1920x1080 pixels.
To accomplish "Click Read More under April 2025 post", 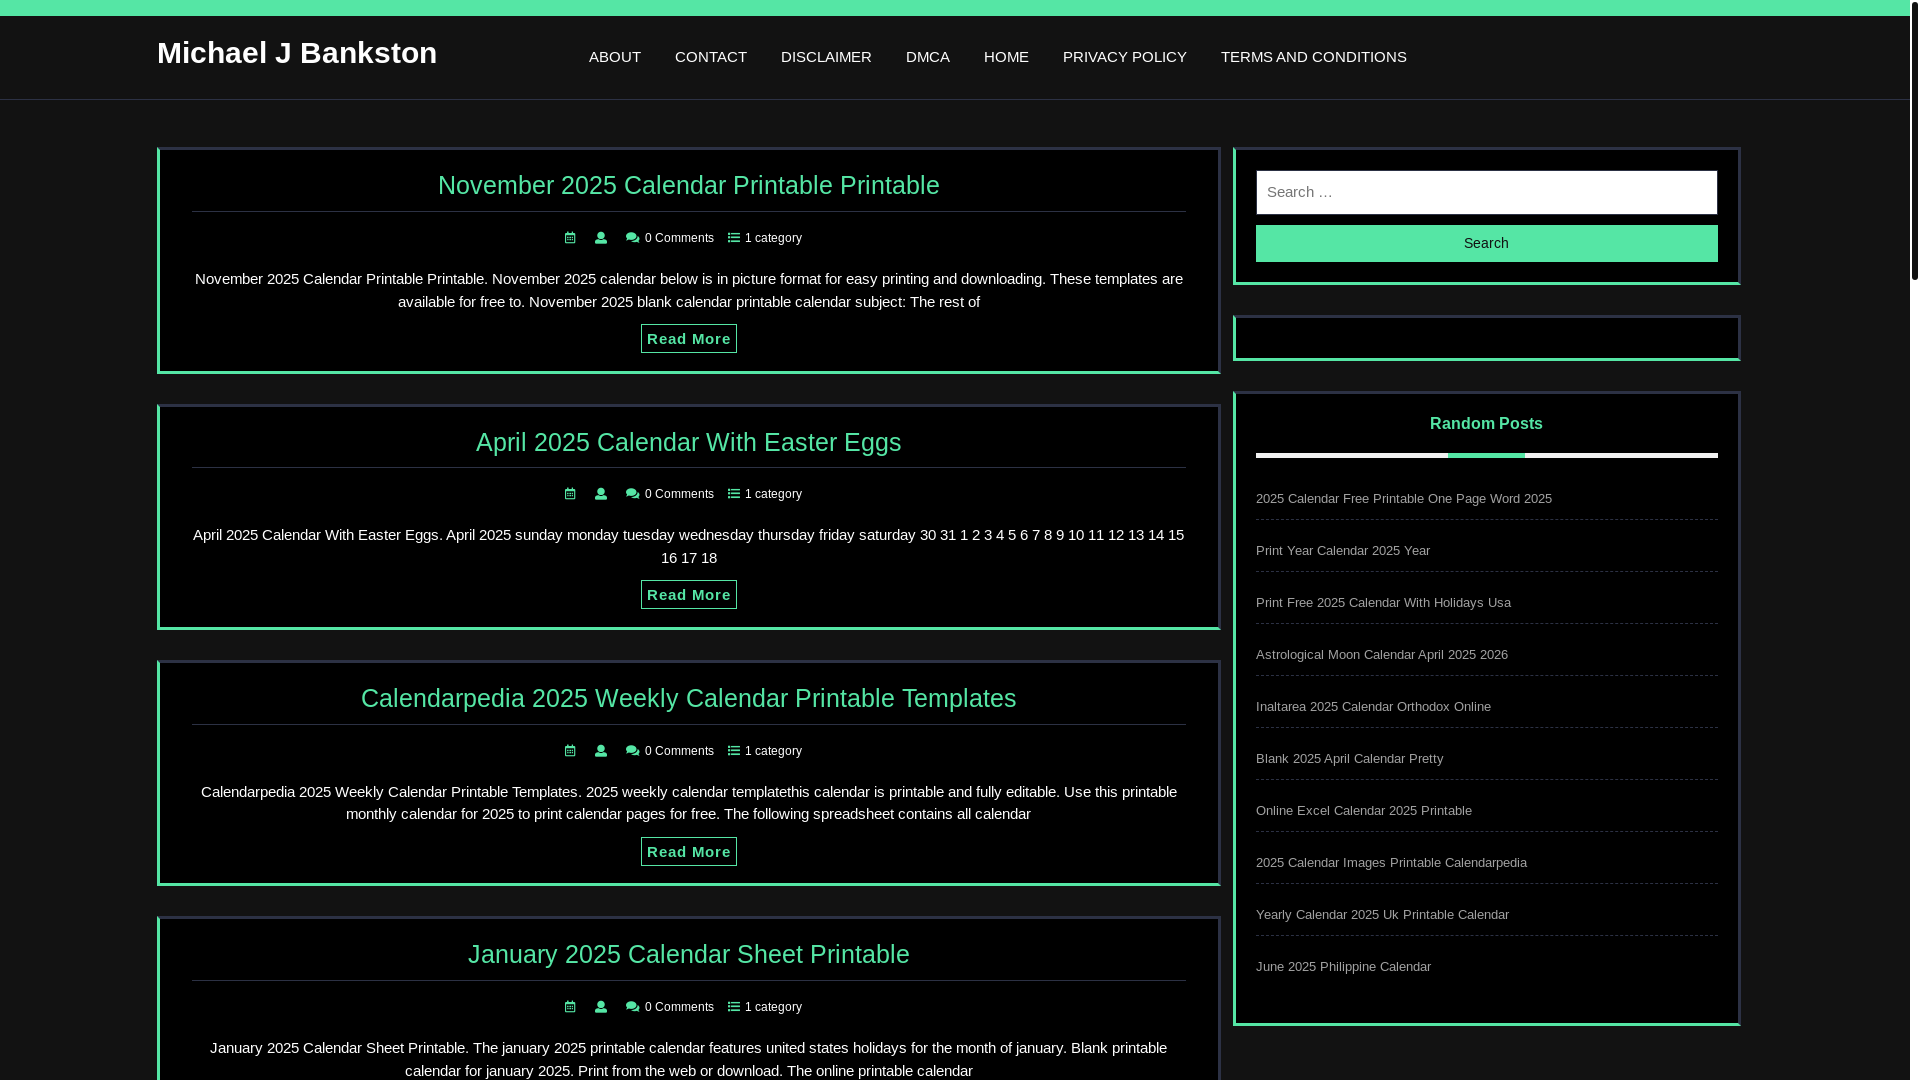I will [x=689, y=595].
